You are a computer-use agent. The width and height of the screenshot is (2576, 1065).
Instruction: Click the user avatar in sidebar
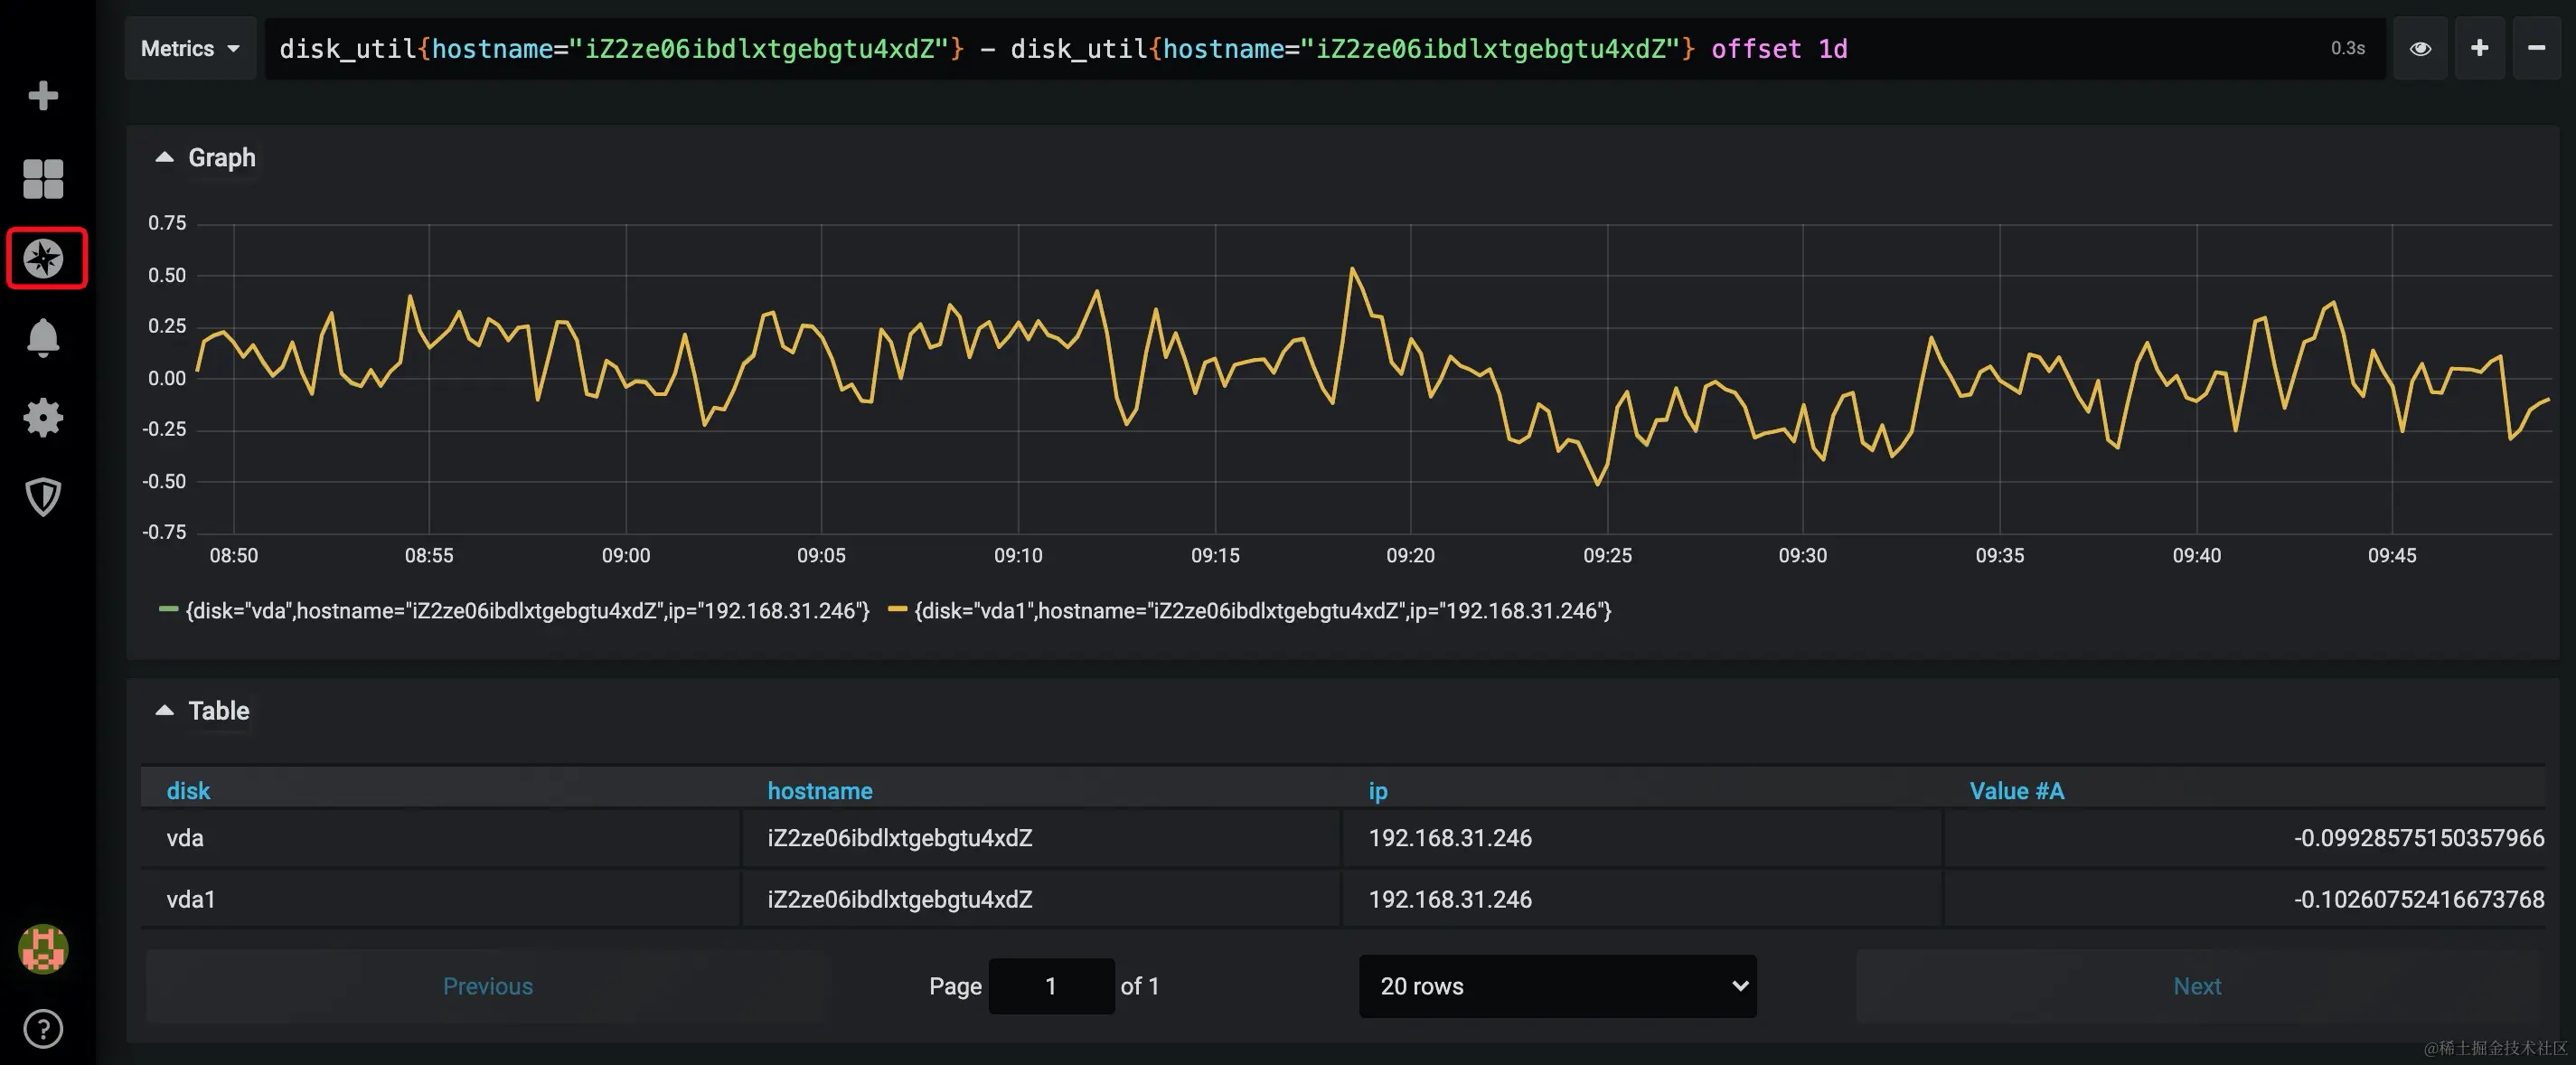click(43, 948)
